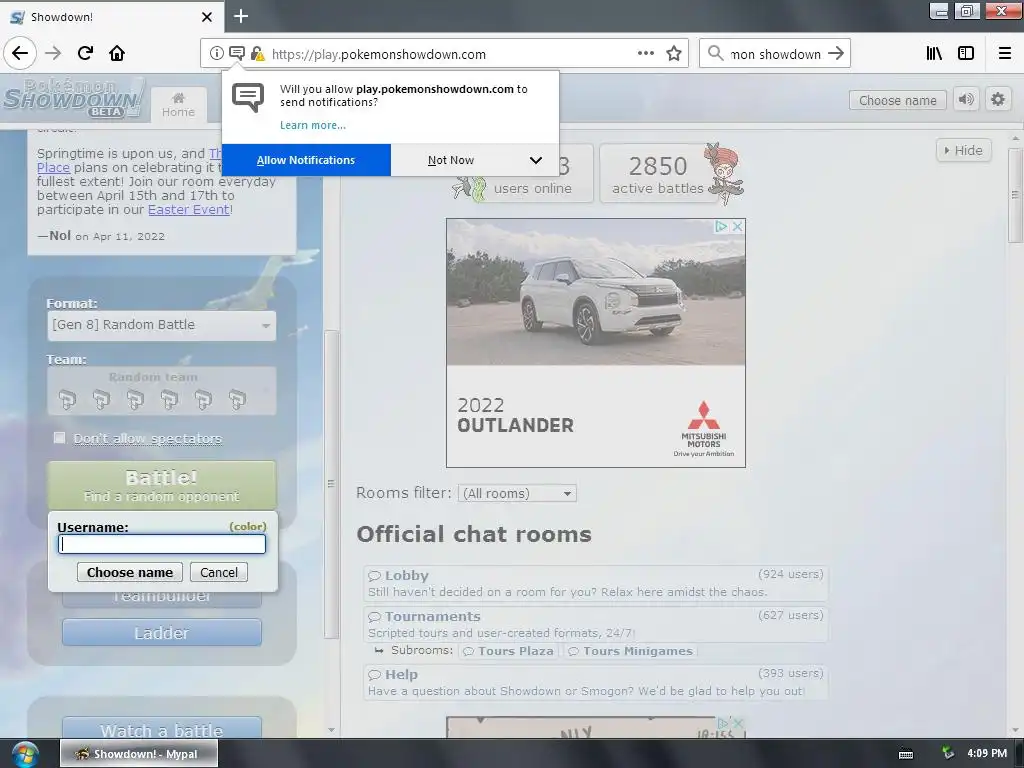Open a new tab with plus icon
Screen dimensions: 1024x768
point(241,16)
